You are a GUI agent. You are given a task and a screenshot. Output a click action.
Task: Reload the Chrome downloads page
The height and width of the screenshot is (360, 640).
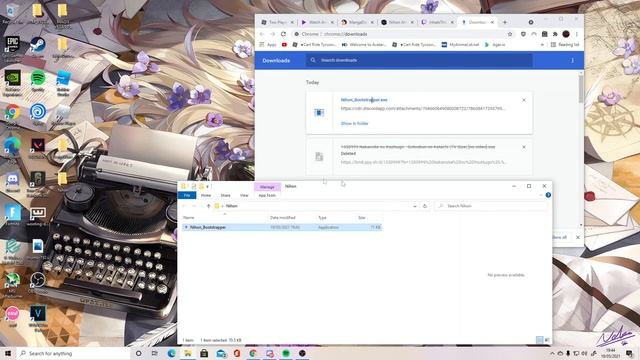point(283,34)
